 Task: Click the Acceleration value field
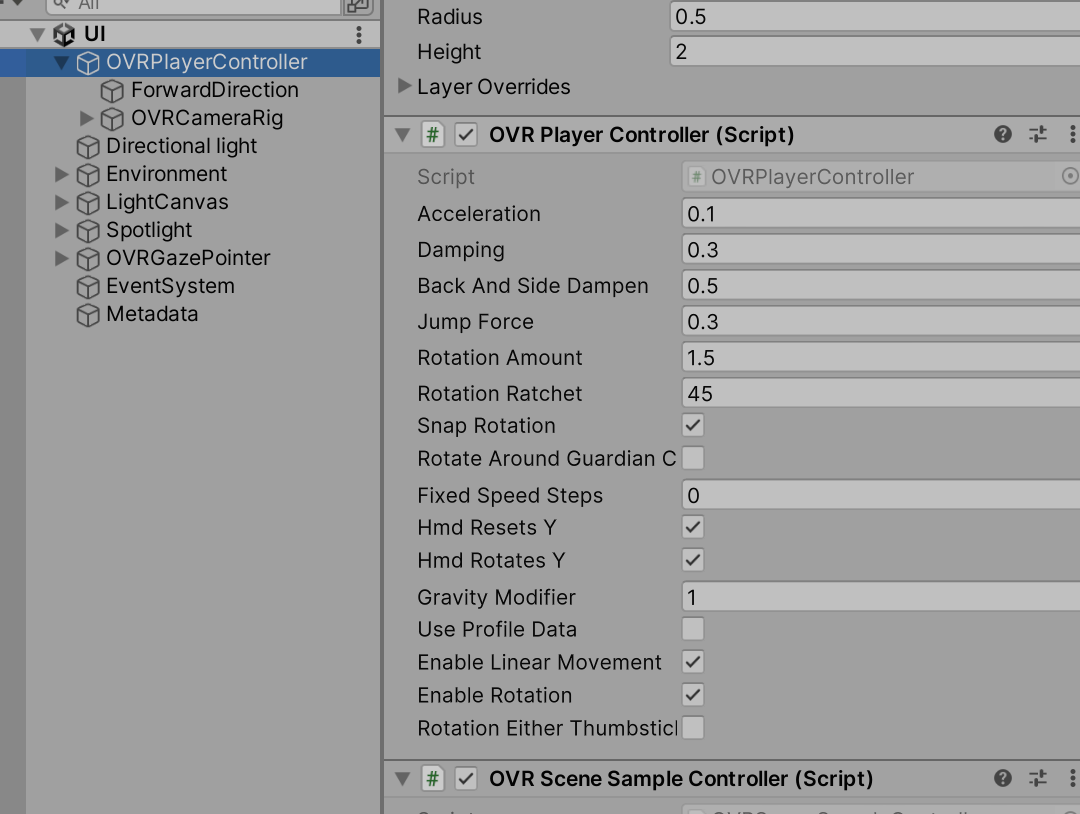[881, 213]
